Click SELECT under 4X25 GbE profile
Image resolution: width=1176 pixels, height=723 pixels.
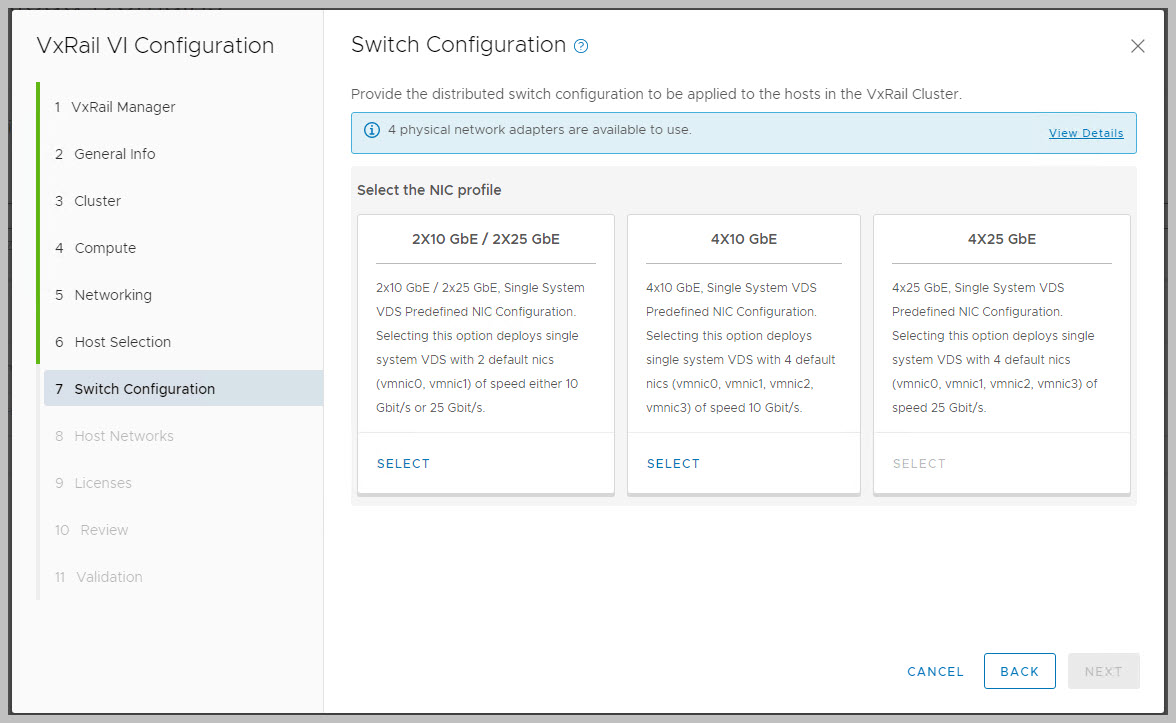[x=919, y=464]
